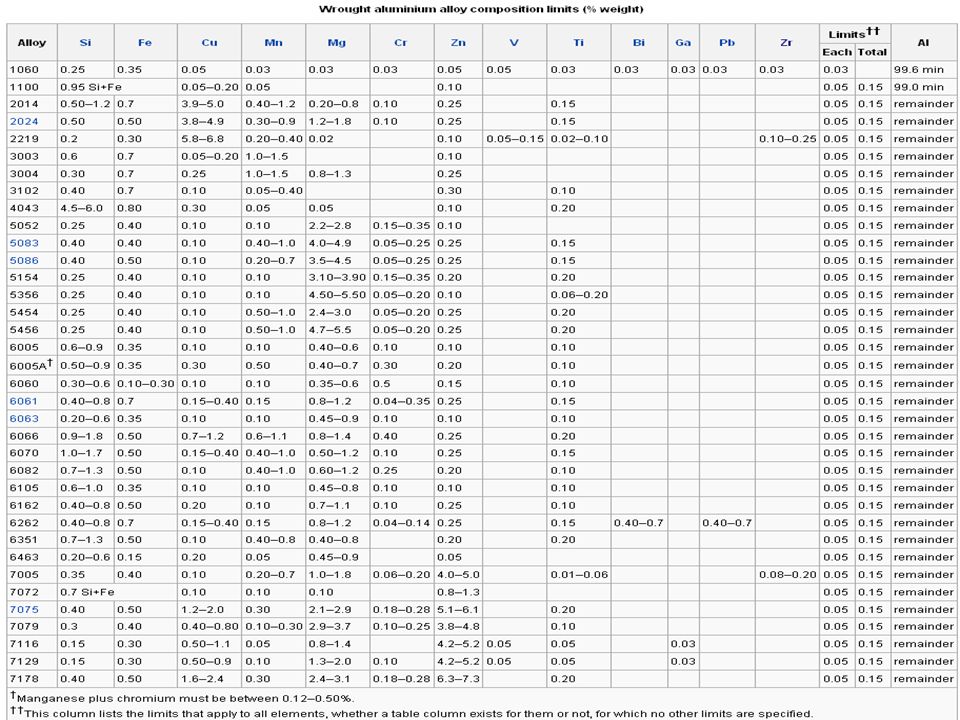Select Mg value '3.10–3.90' in row 5154
Image resolution: width=960 pixels, height=720 pixels.
(337, 277)
